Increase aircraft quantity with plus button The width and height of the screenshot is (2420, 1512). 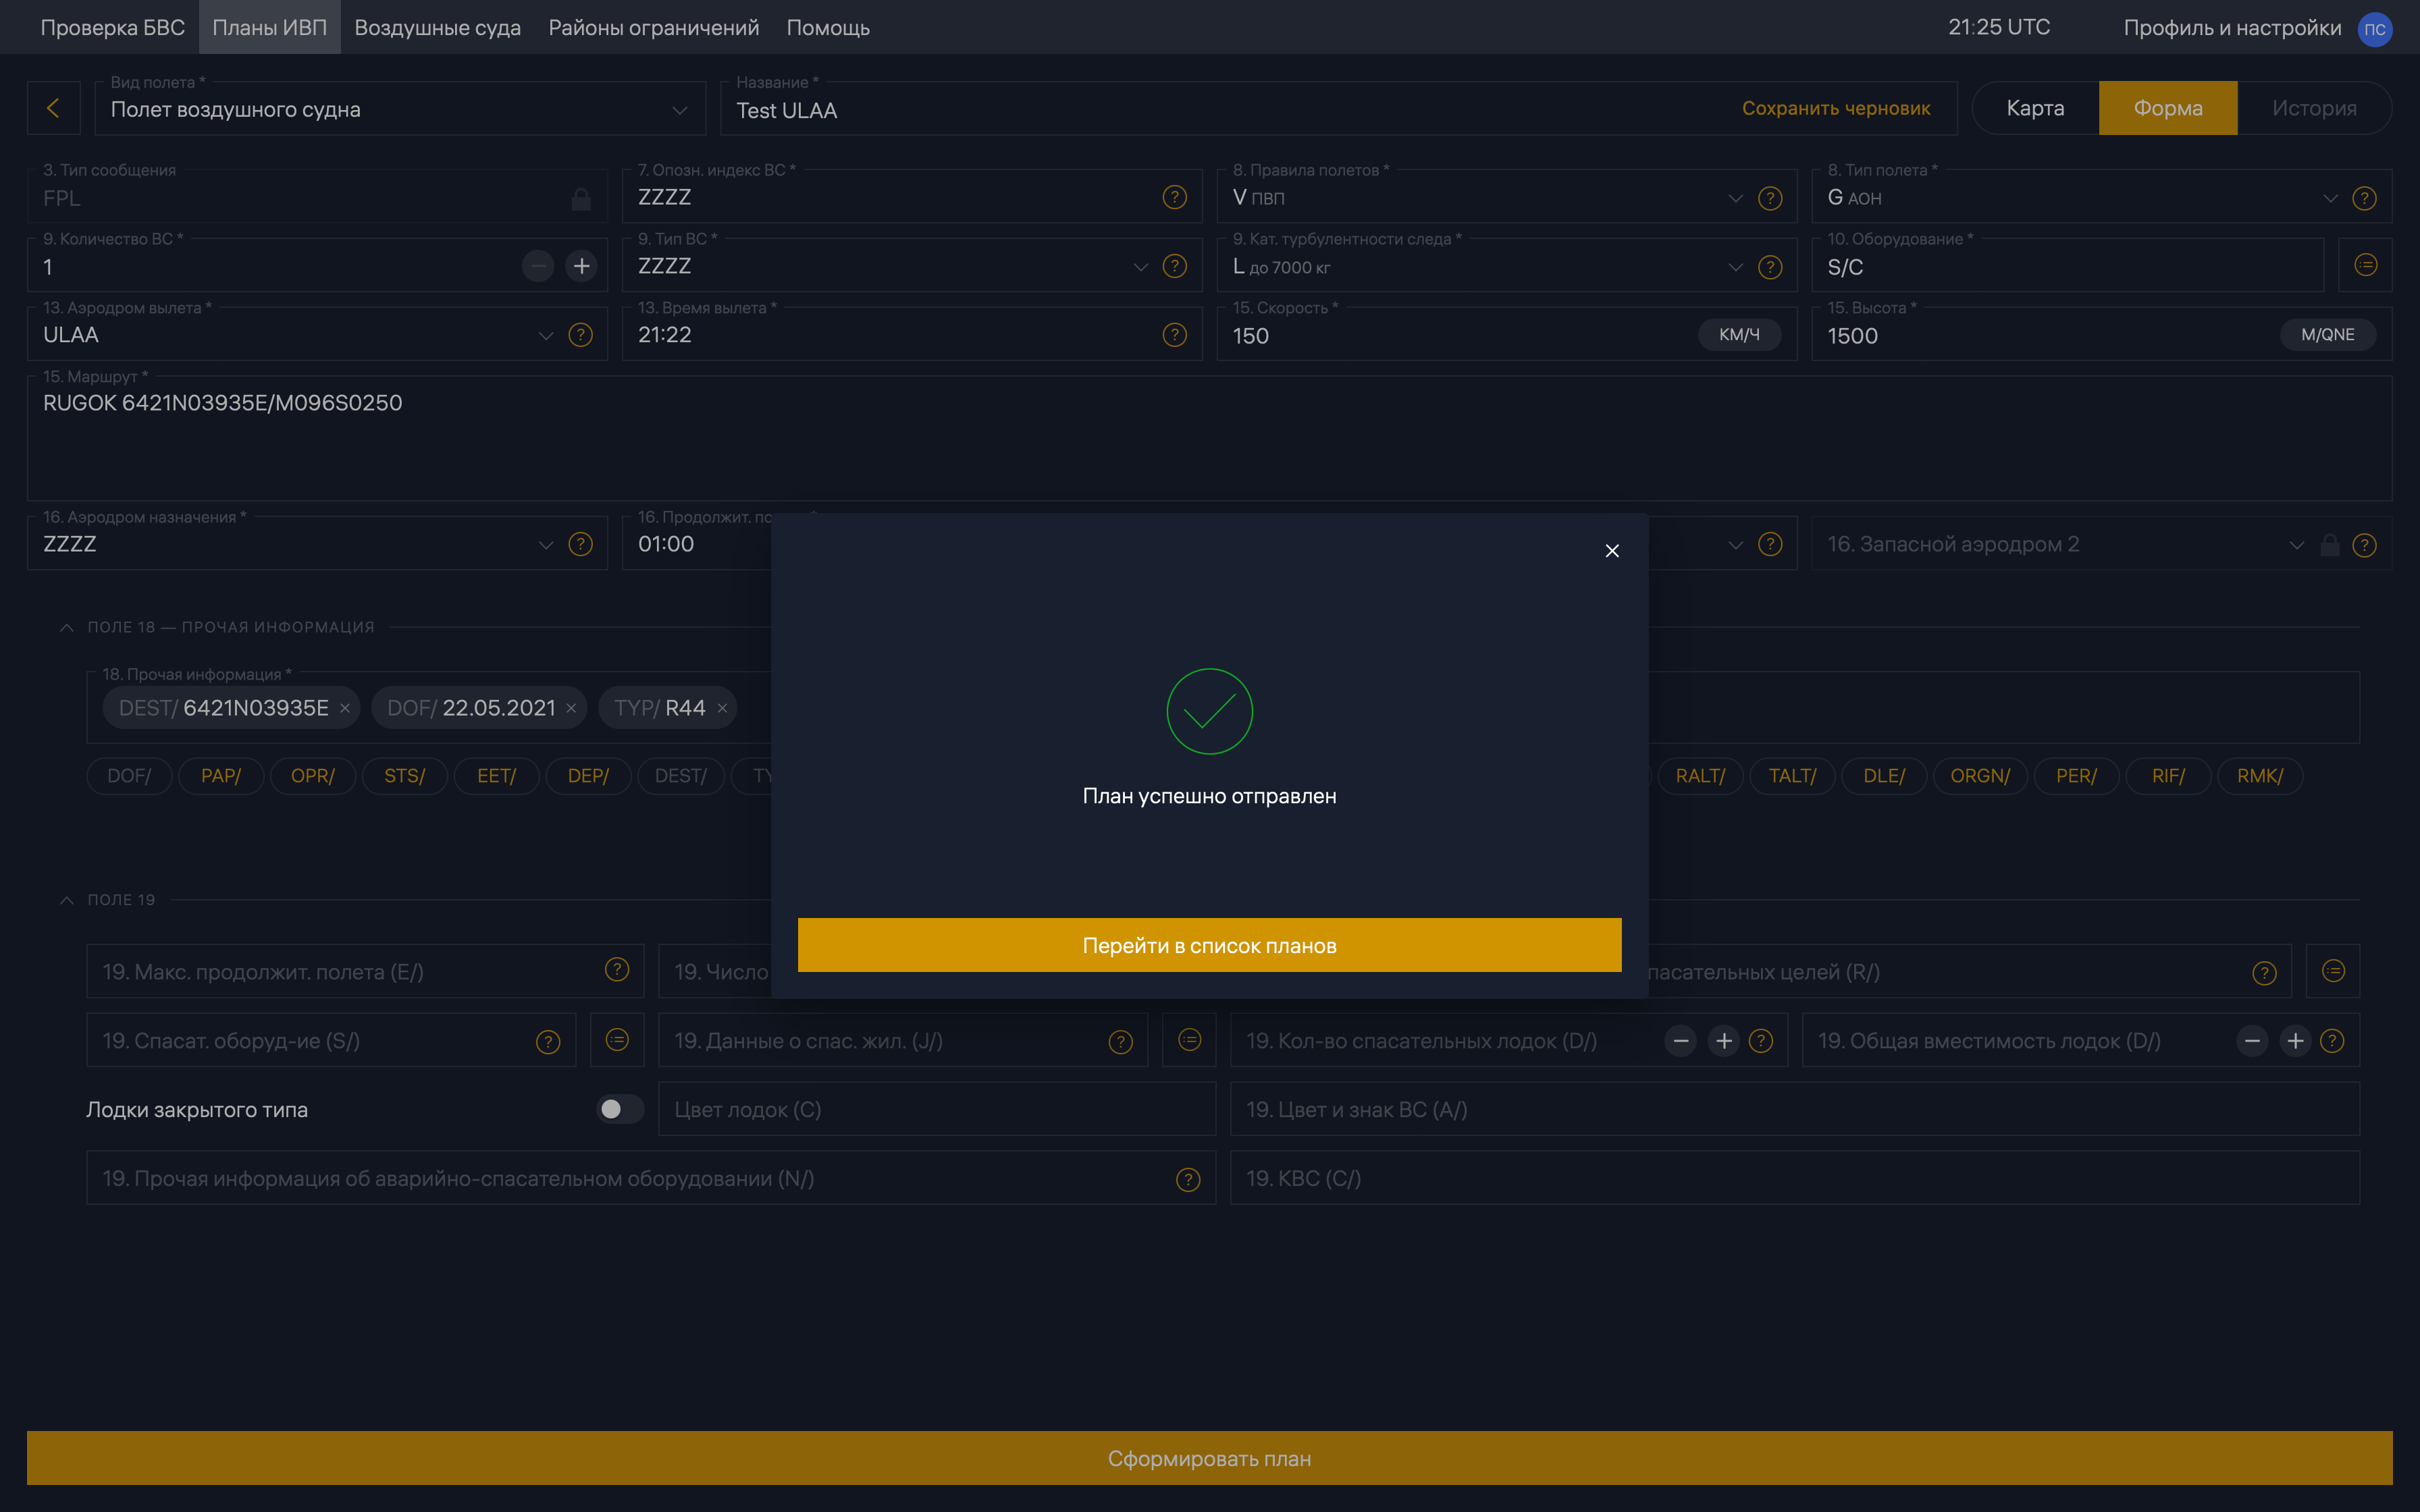click(x=581, y=266)
